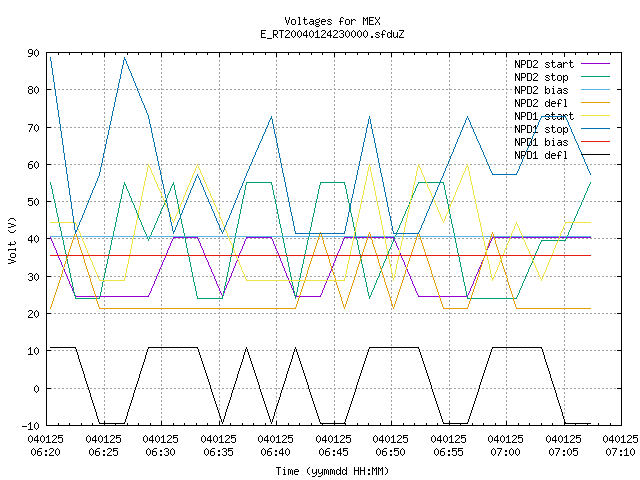
Task: Click the 'Voltages for MEX' chart title
Action: point(332,21)
